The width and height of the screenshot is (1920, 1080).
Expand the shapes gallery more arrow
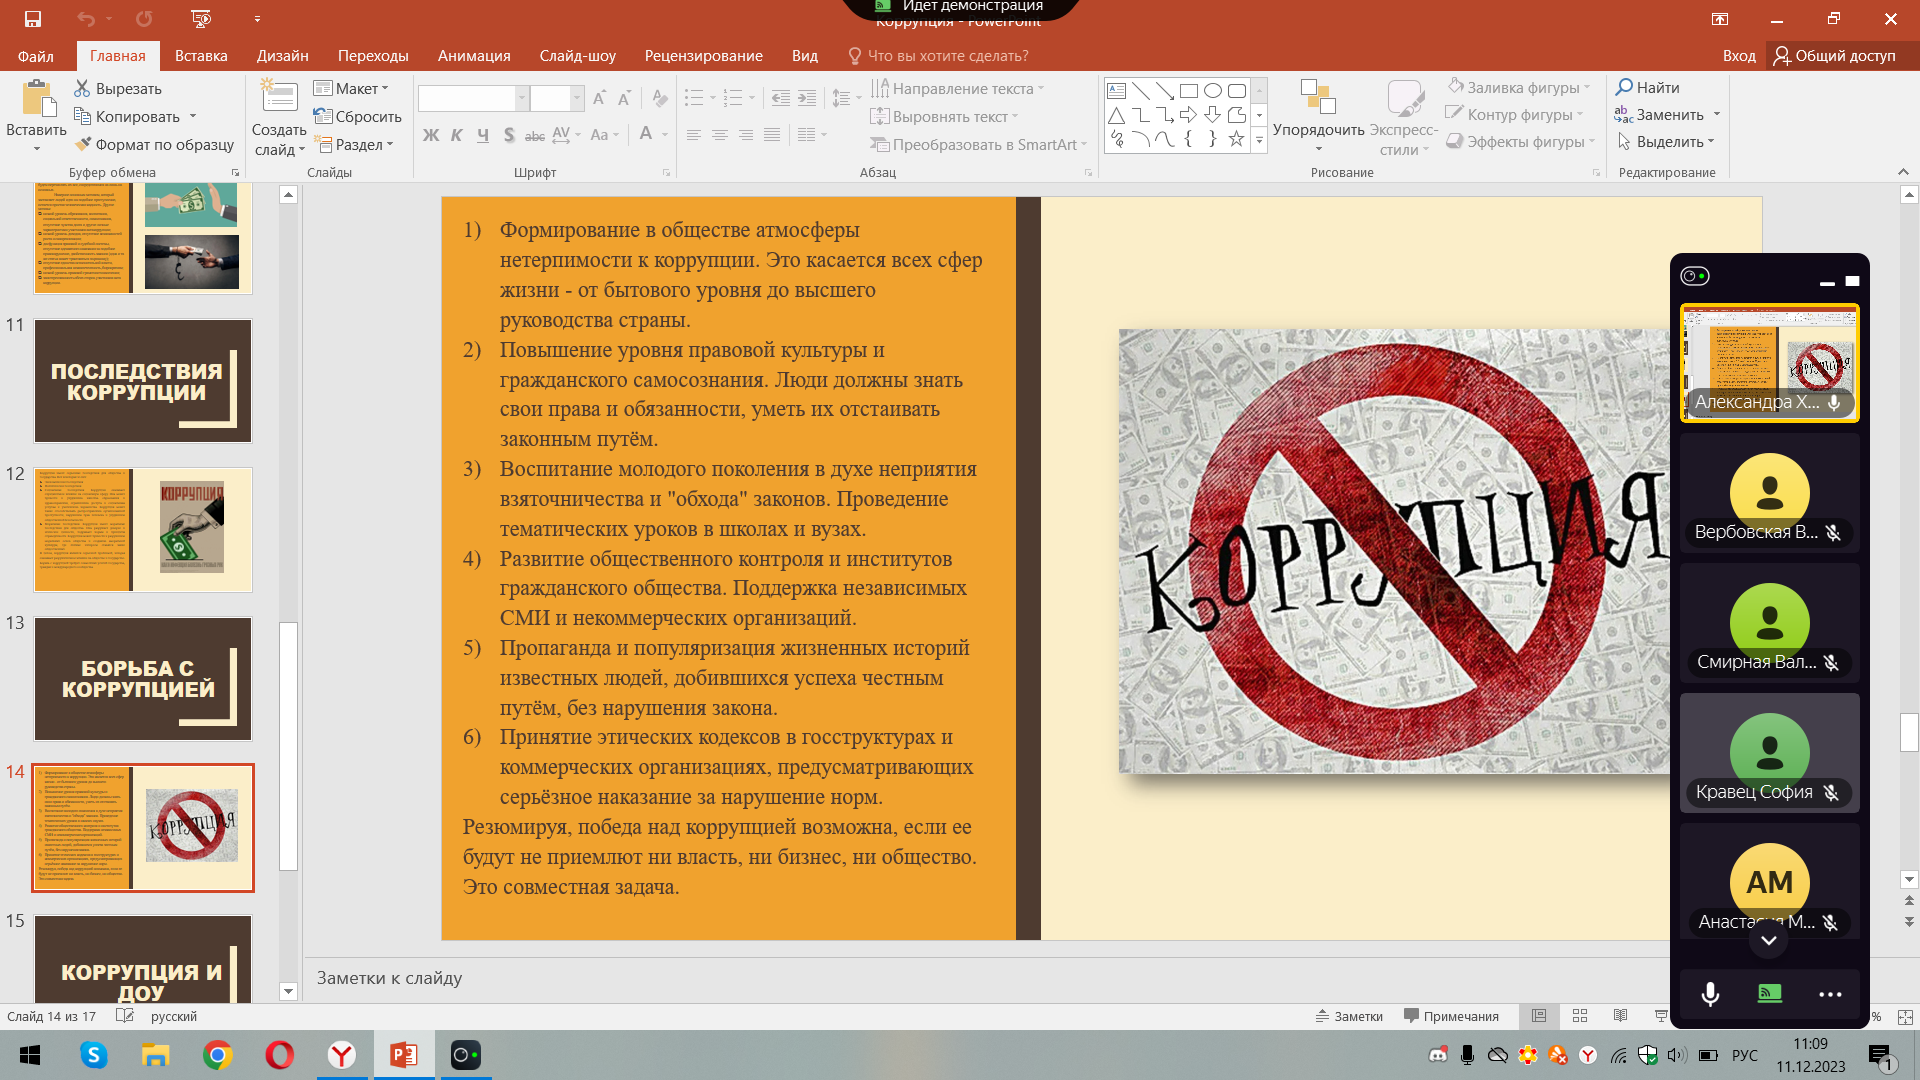1259,141
